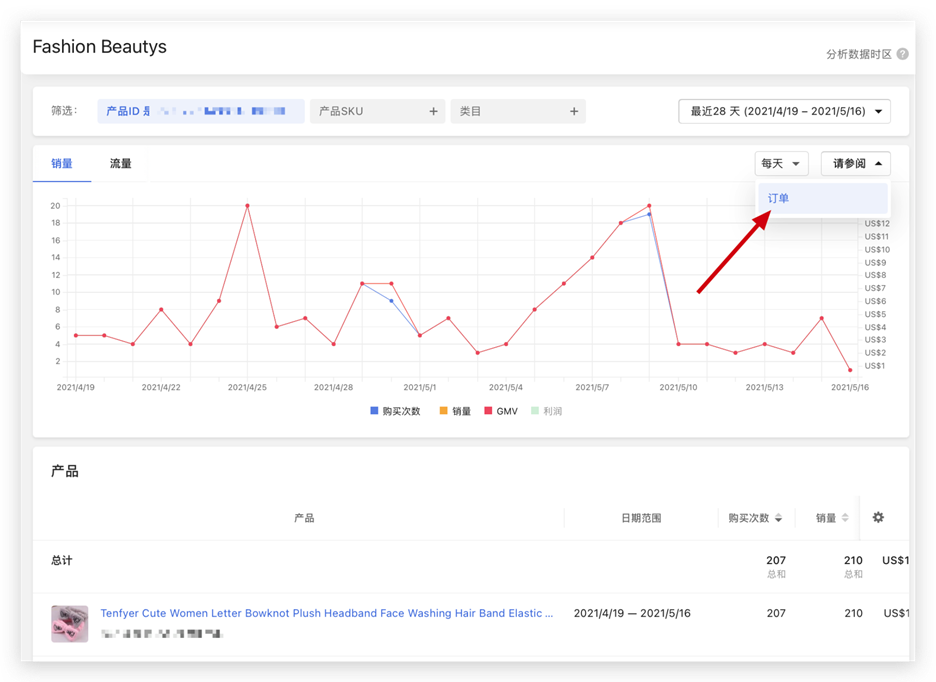The width and height of the screenshot is (936, 682).
Task: Open table column settings gear icon
Action: click(x=878, y=518)
